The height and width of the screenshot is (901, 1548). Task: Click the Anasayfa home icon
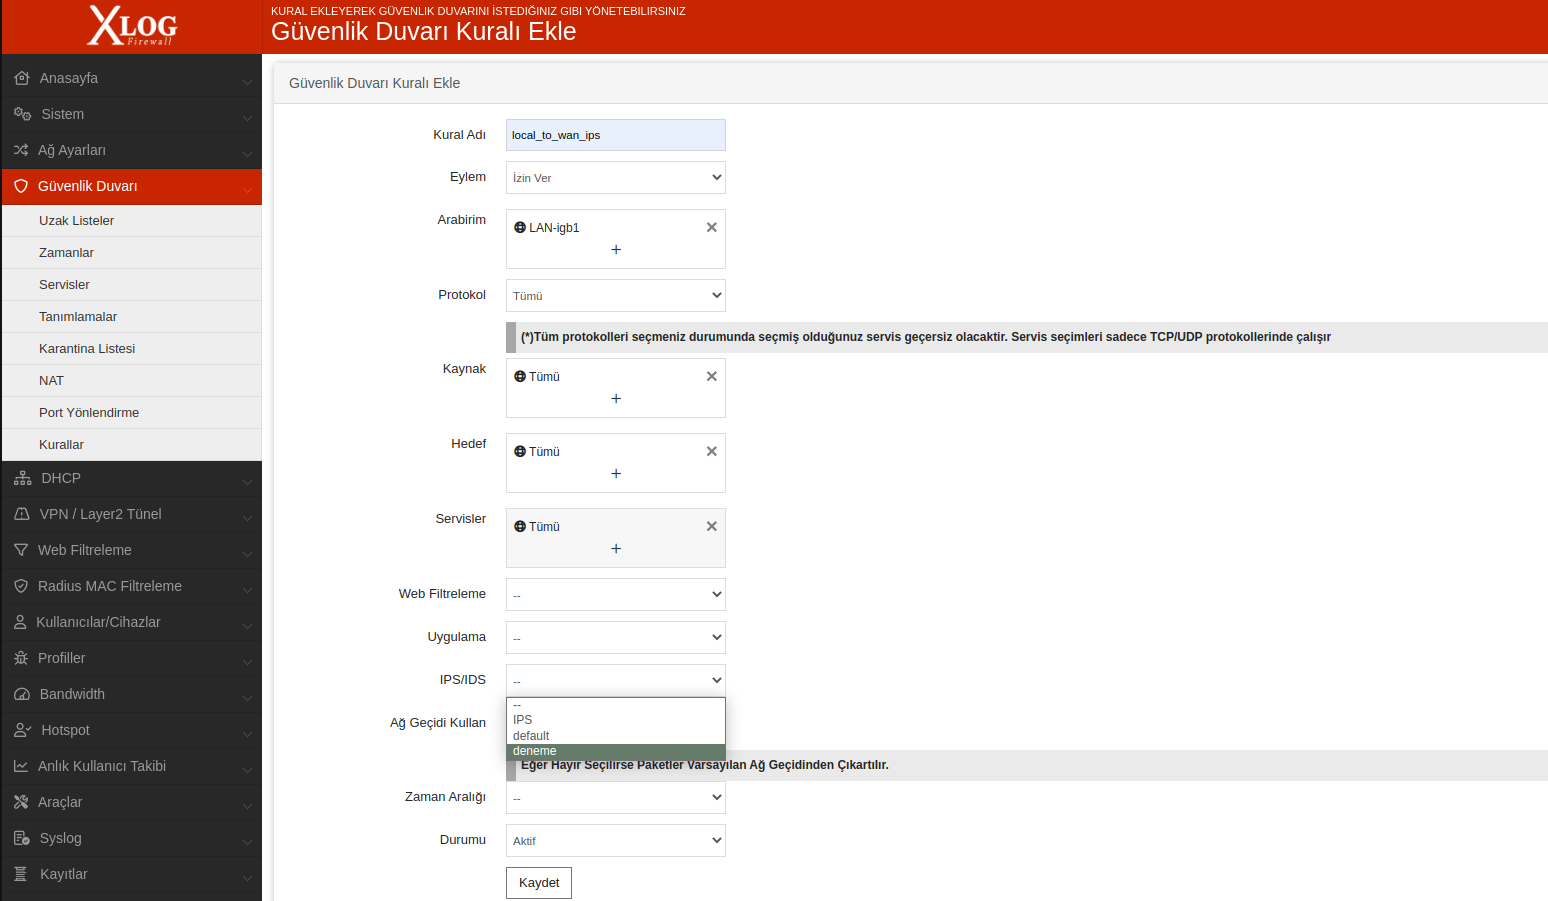pos(22,78)
